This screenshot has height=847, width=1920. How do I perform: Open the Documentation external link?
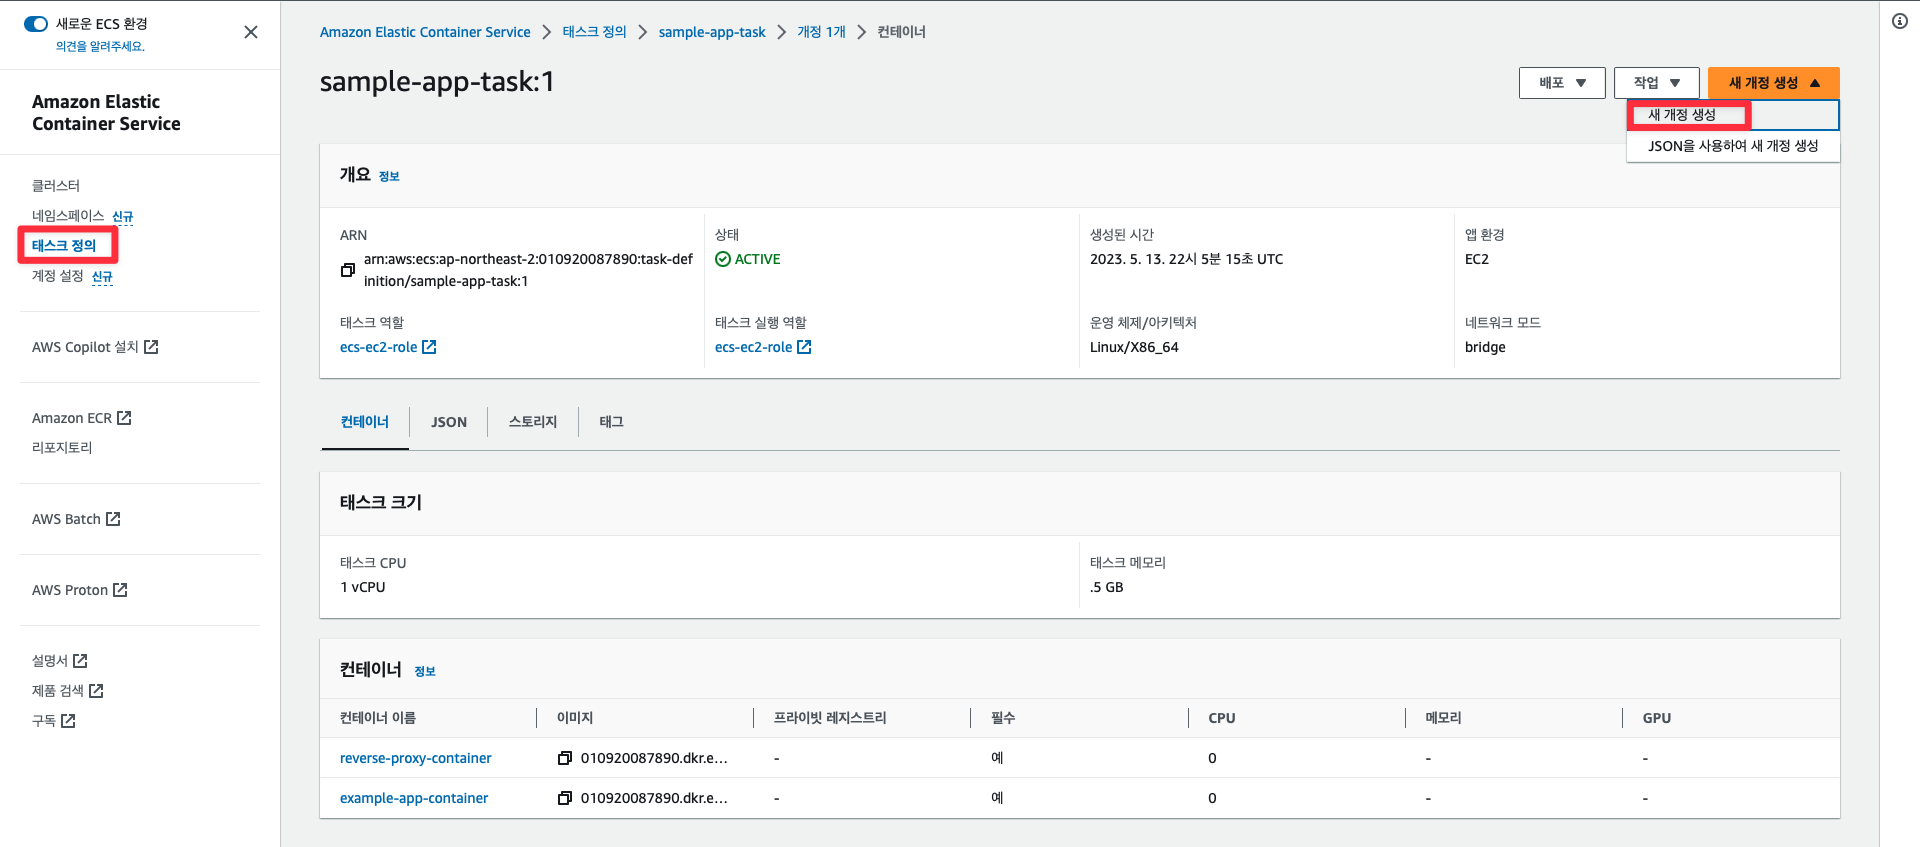[60, 661]
